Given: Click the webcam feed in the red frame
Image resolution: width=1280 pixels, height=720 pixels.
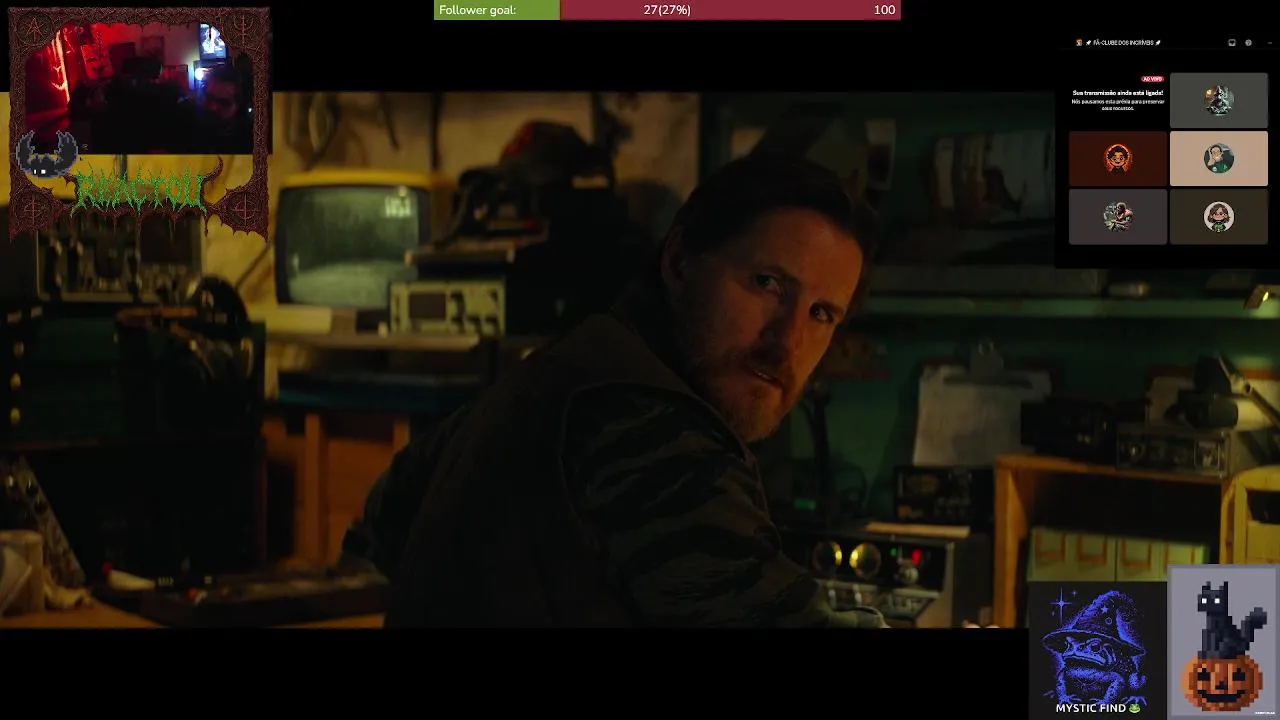Looking at the screenshot, I should [x=139, y=88].
